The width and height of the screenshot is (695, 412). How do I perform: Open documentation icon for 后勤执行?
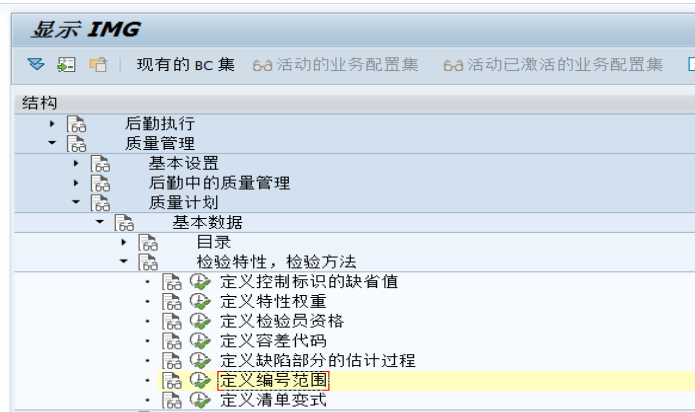[77, 124]
